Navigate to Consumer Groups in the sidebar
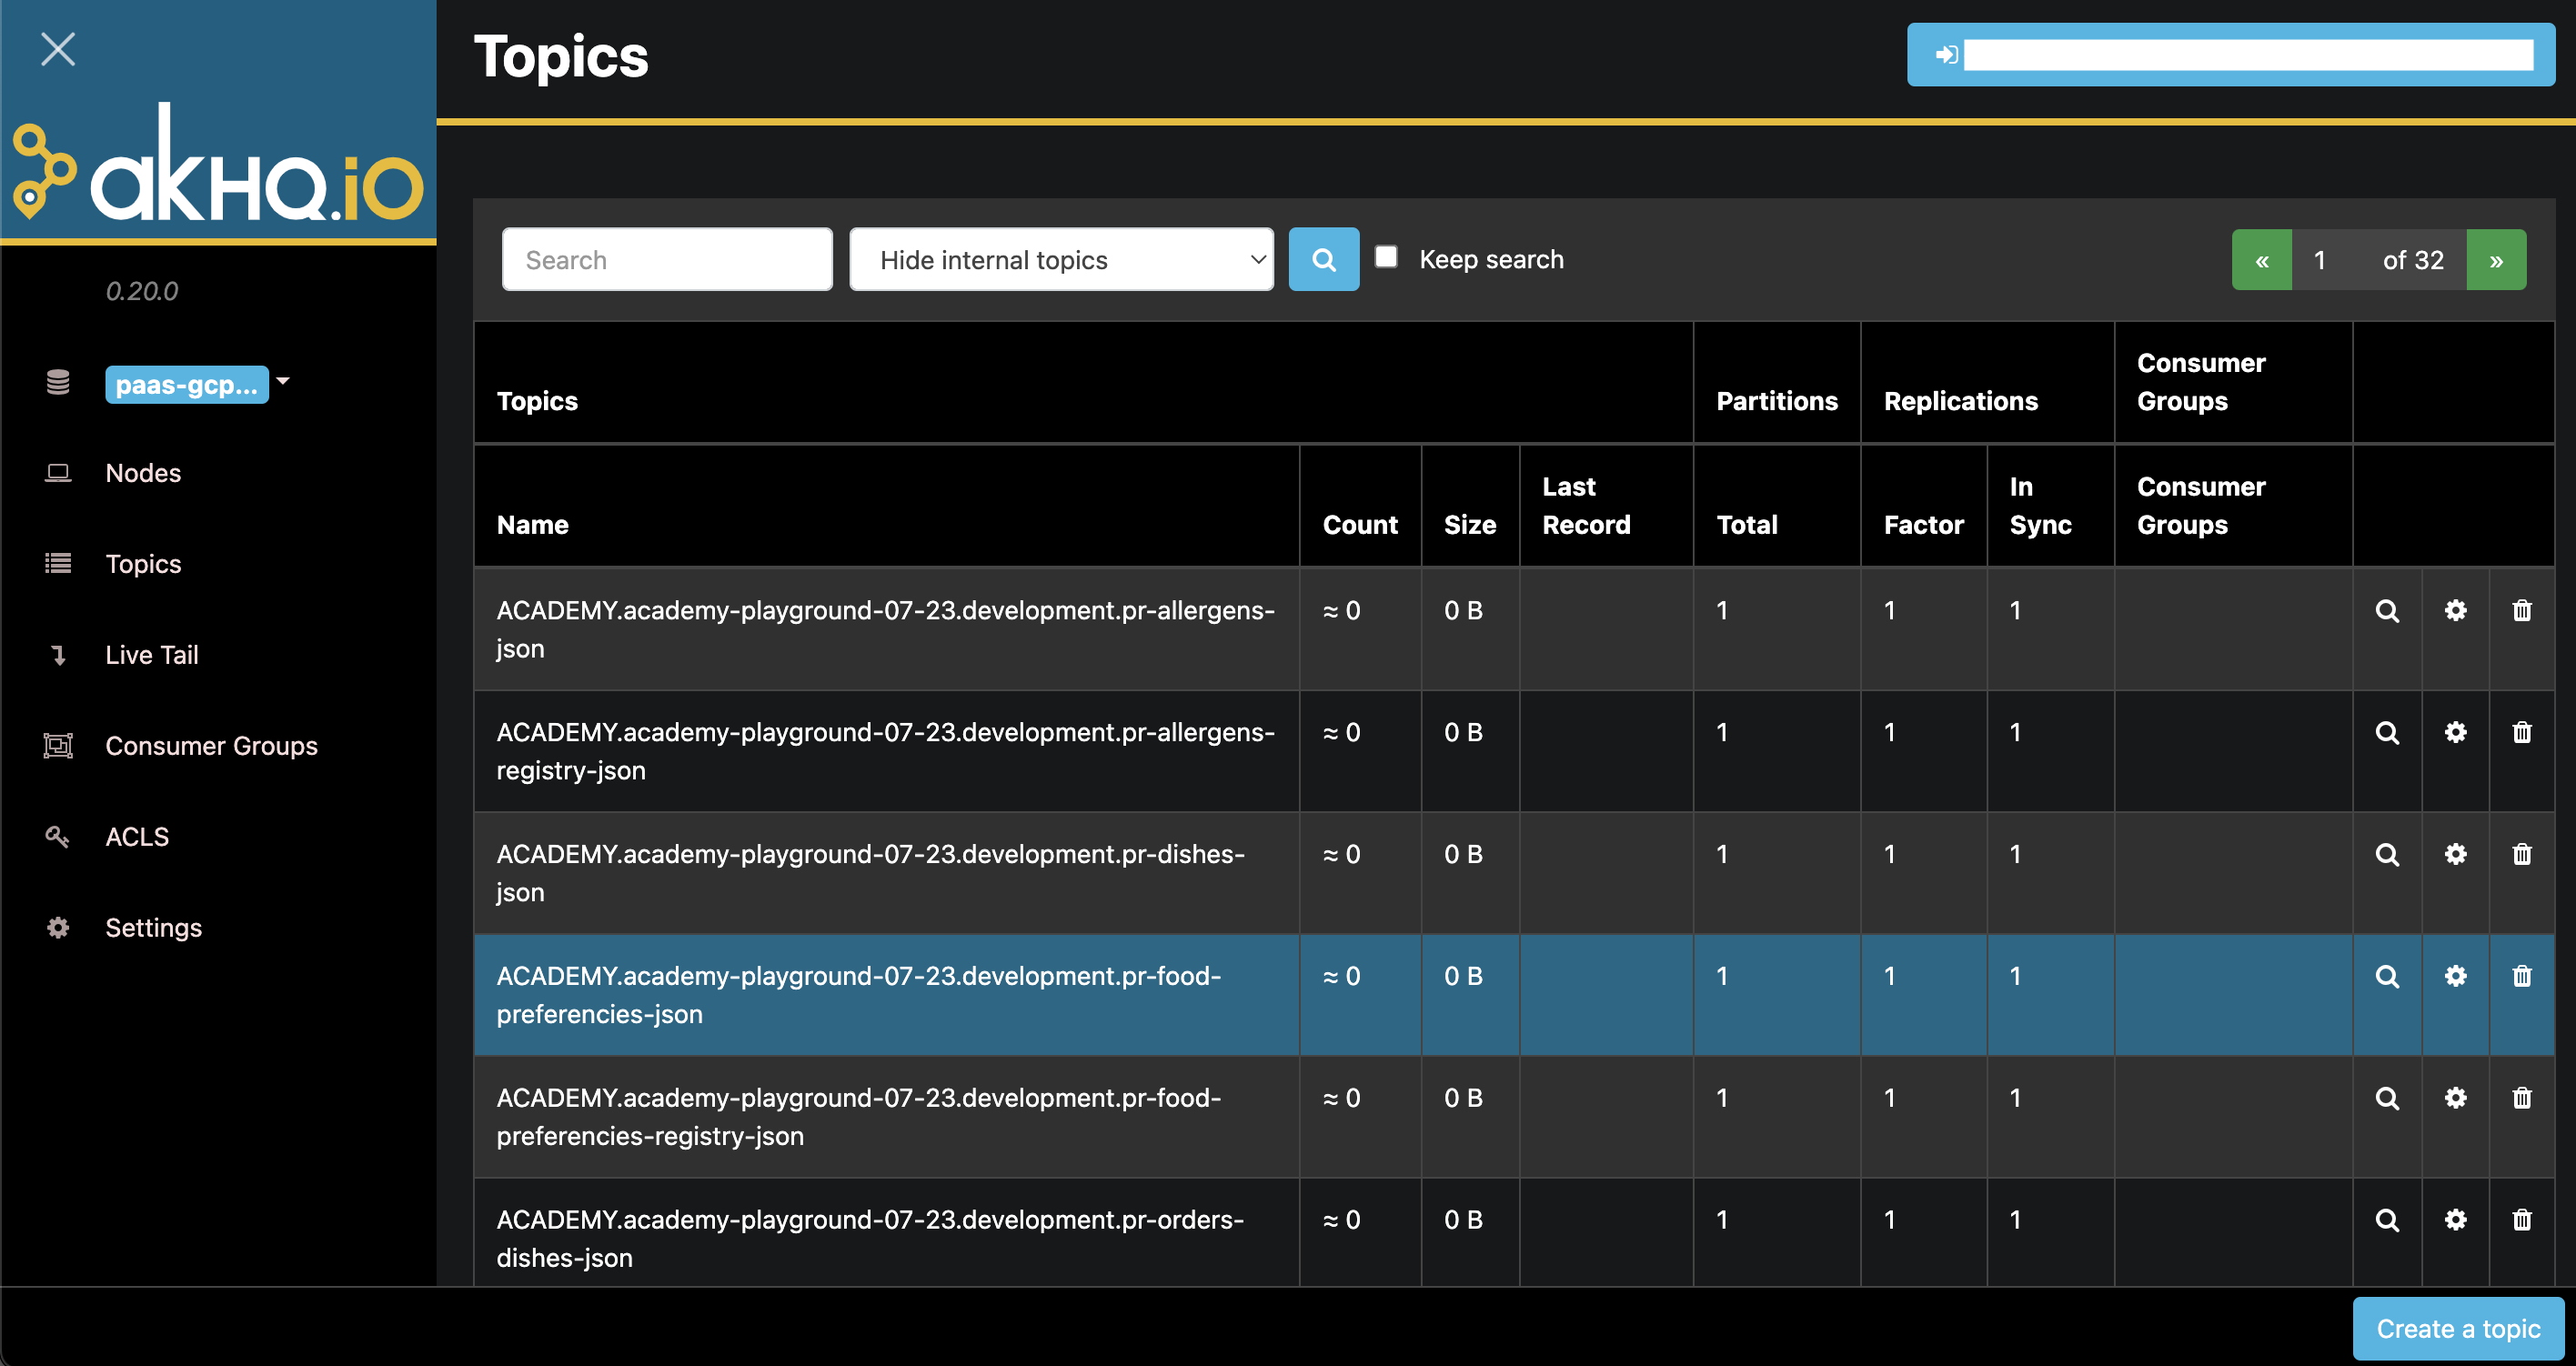This screenshot has height=1366, width=2576. [211, 746]
